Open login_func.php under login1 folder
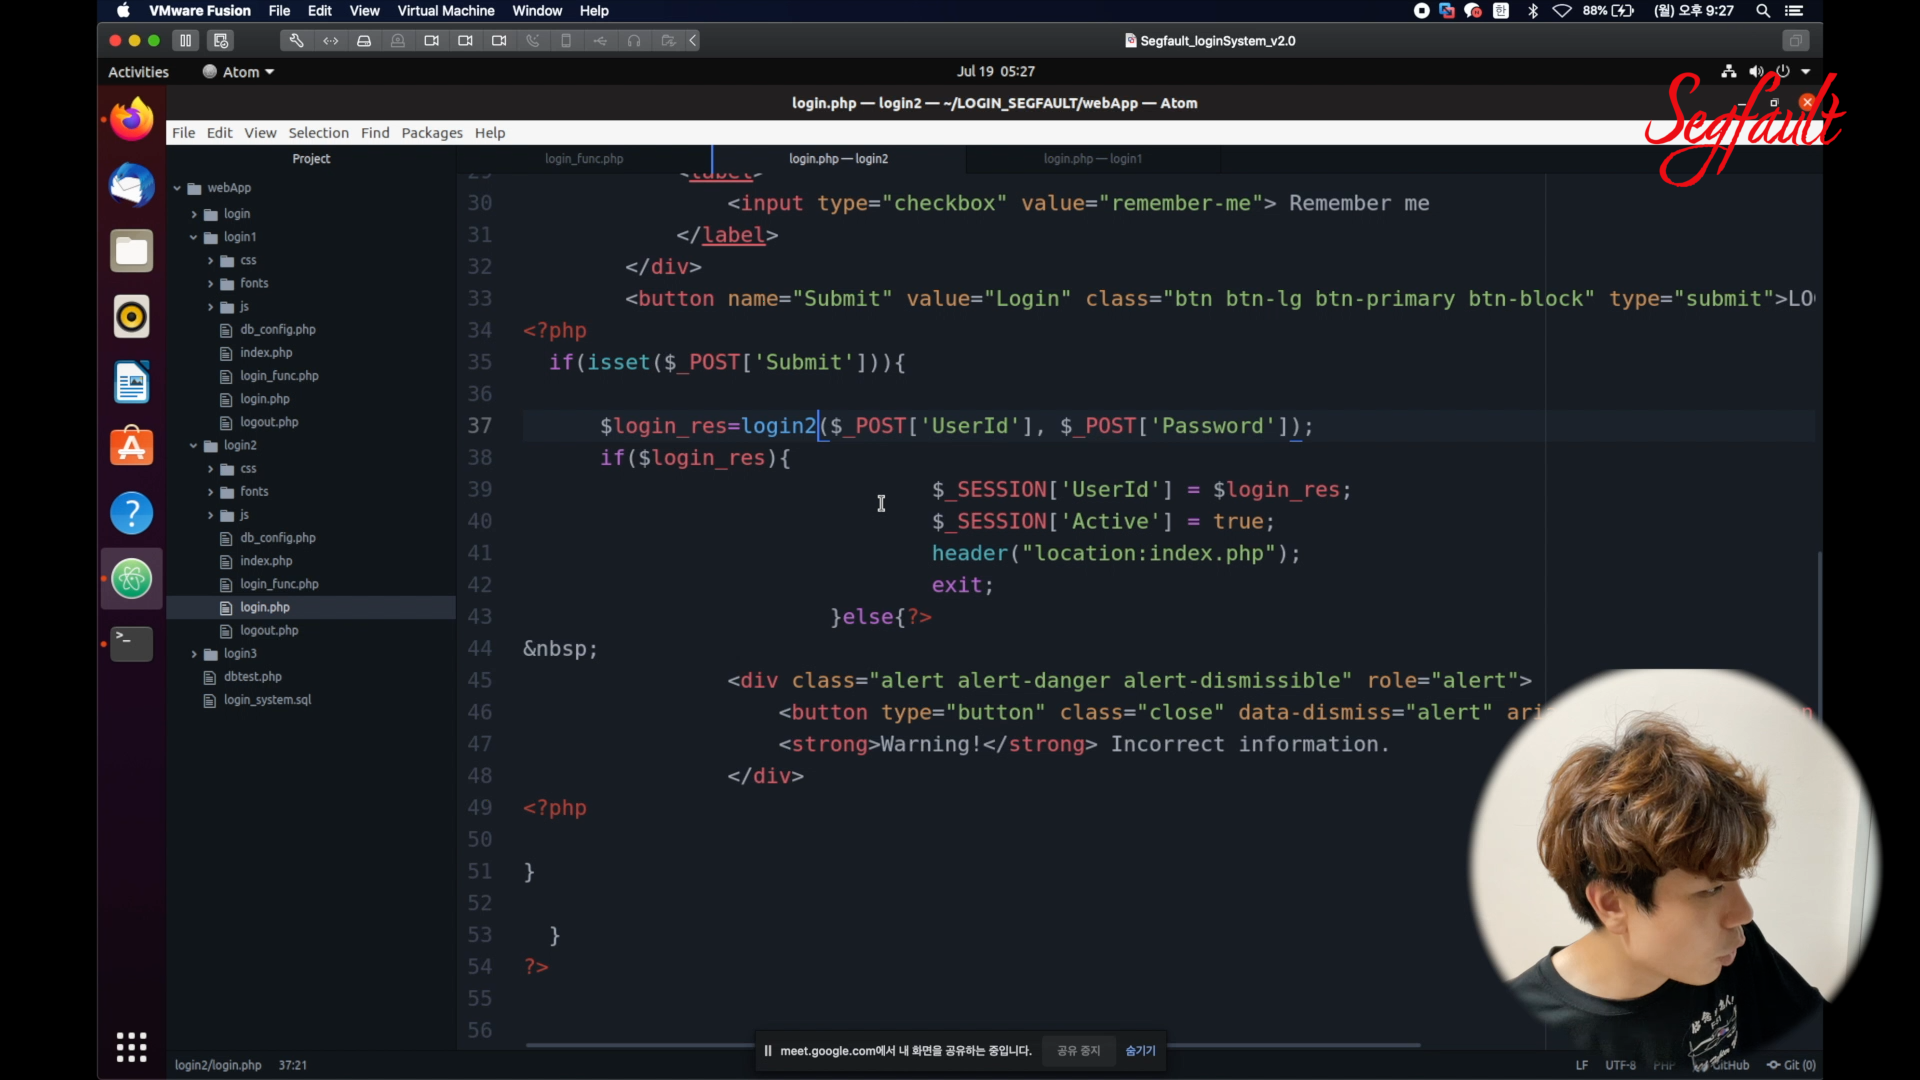1920x1080 pixels. 279,376
